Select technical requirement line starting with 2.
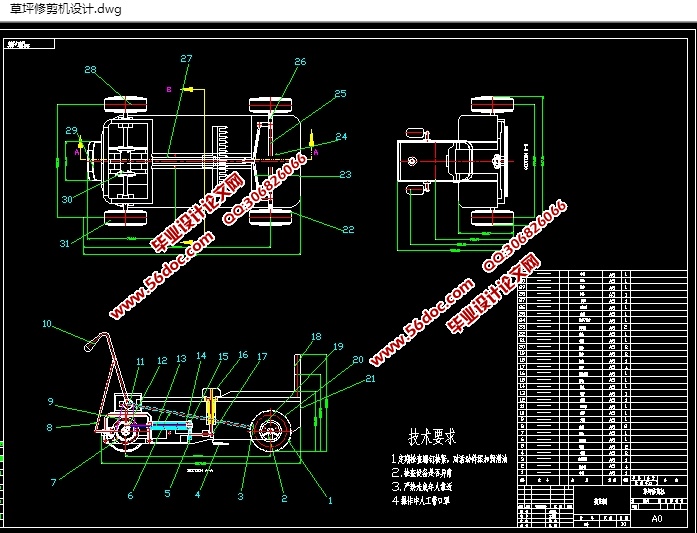 (422, 473)
